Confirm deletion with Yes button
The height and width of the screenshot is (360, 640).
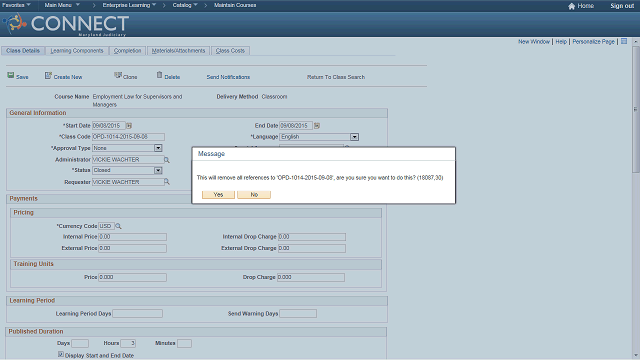[218, 195]
